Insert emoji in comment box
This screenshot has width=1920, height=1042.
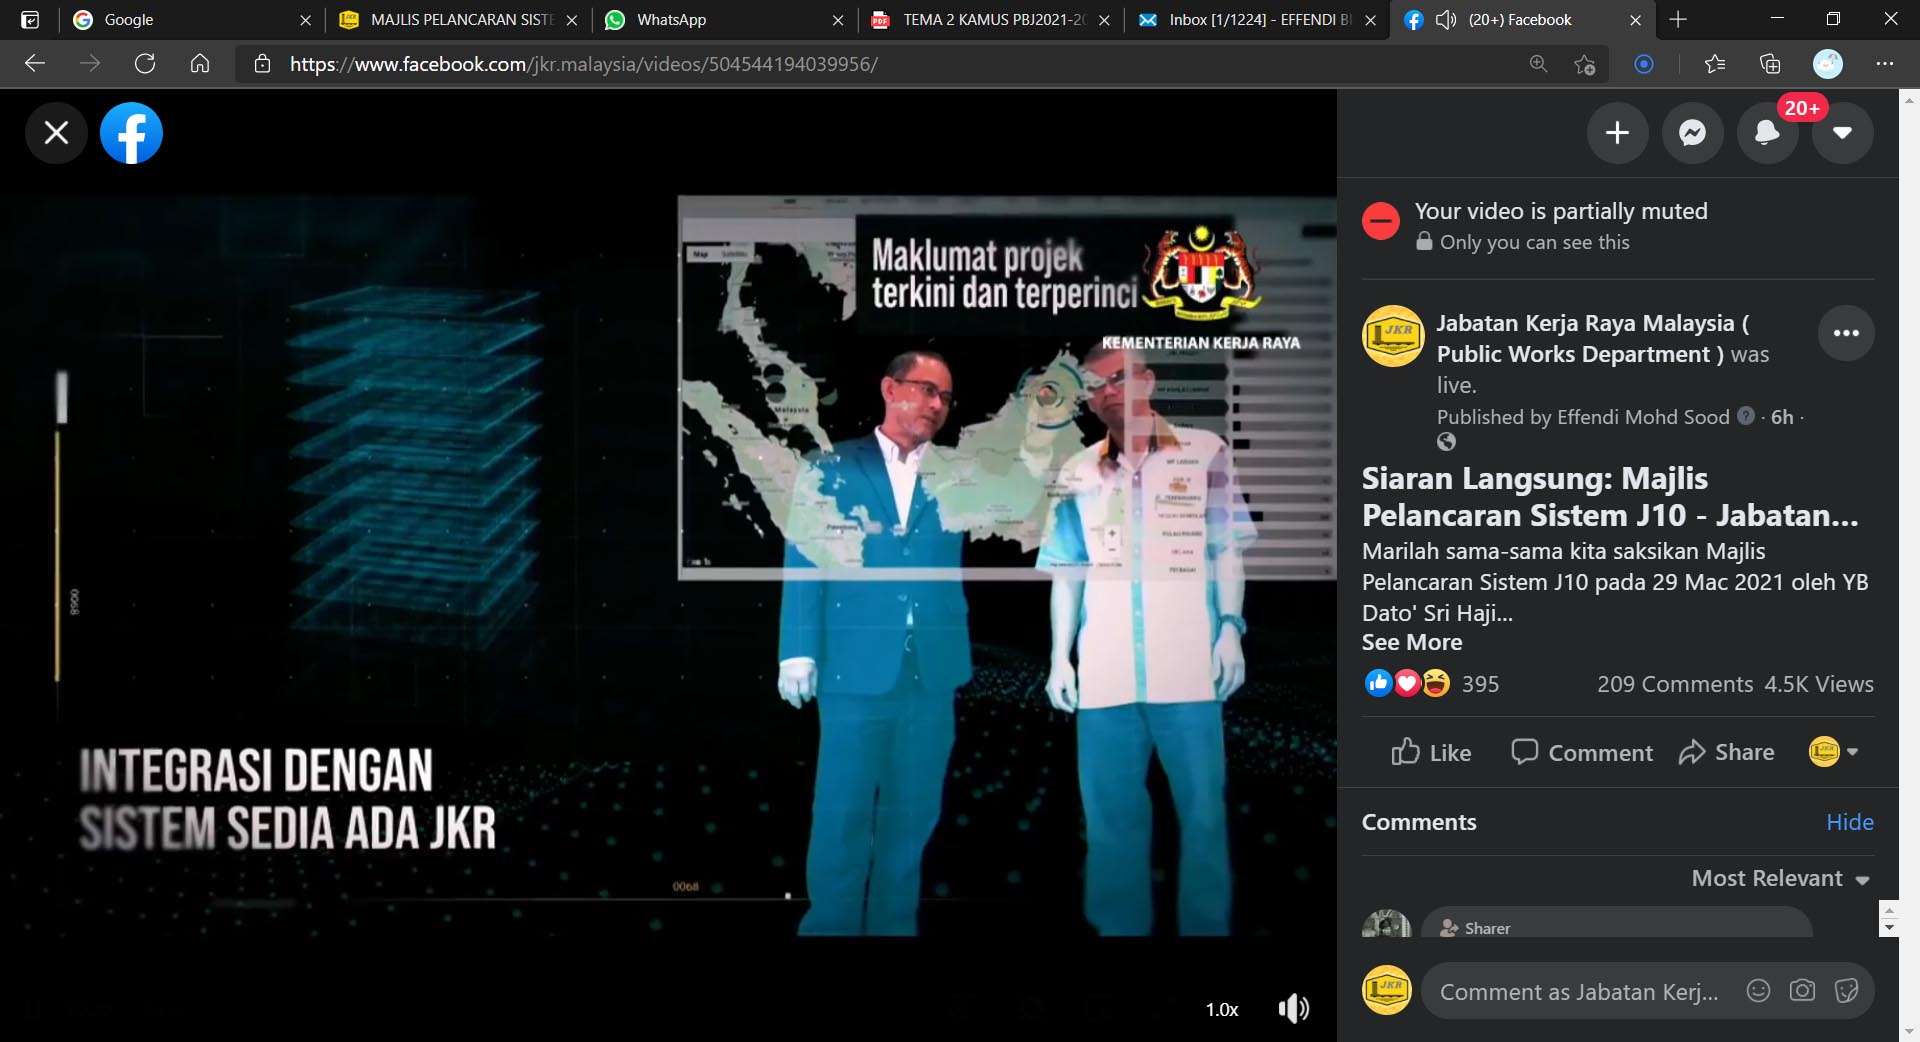[x=1758, y=990]
